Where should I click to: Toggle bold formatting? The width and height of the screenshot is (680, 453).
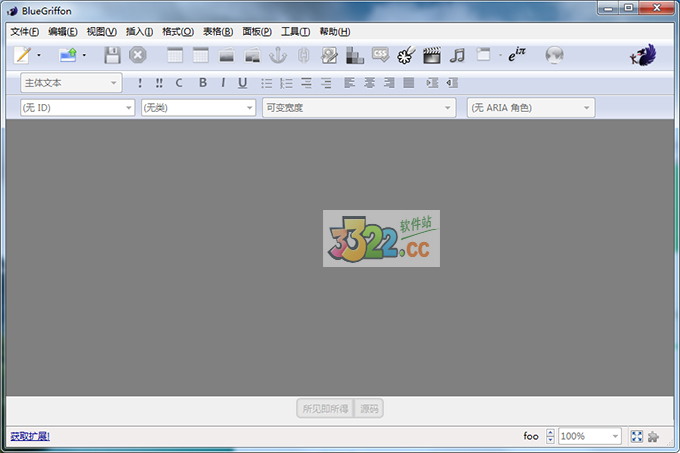203,83
